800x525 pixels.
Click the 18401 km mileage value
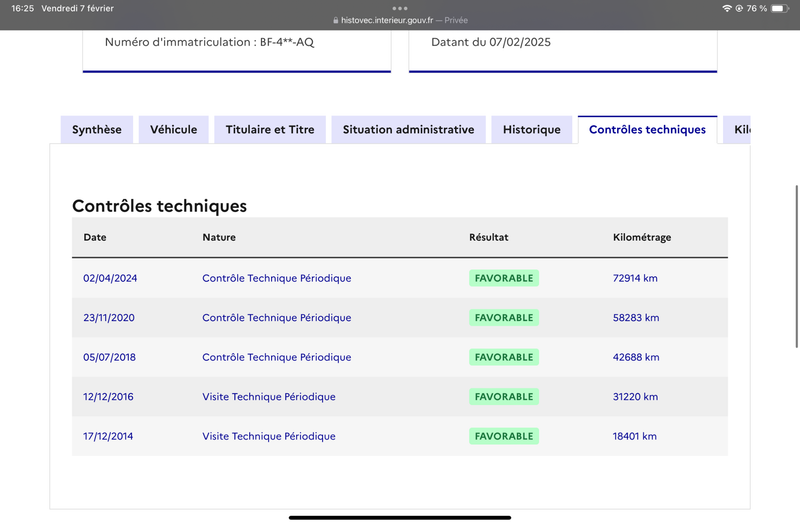tap(635, 436)
